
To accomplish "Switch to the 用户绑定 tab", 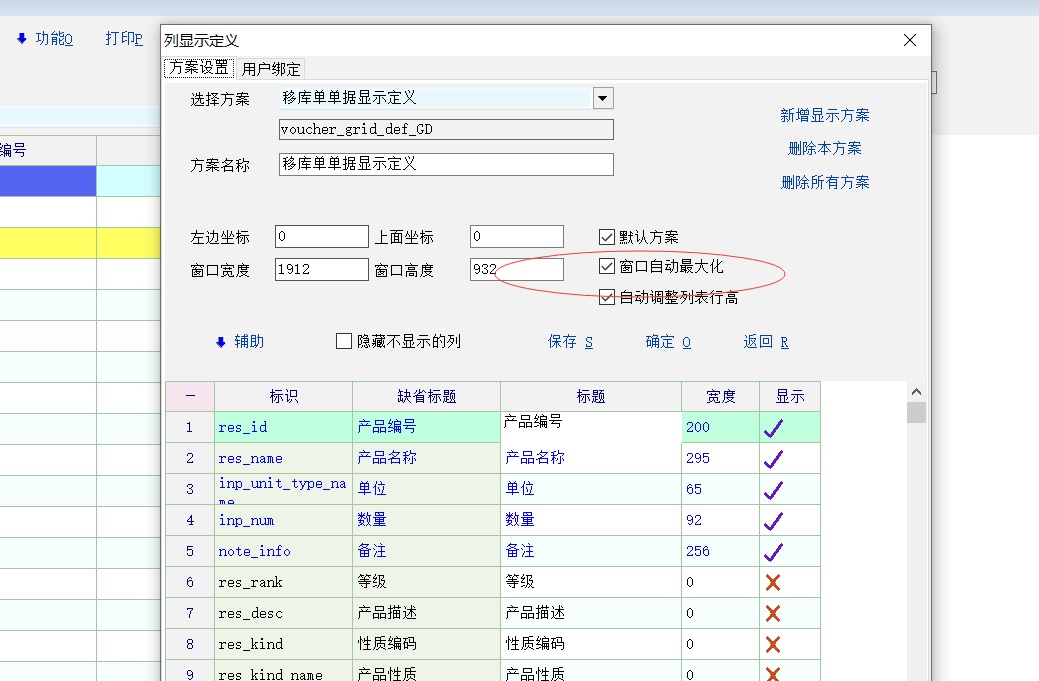I will (271, 69).
